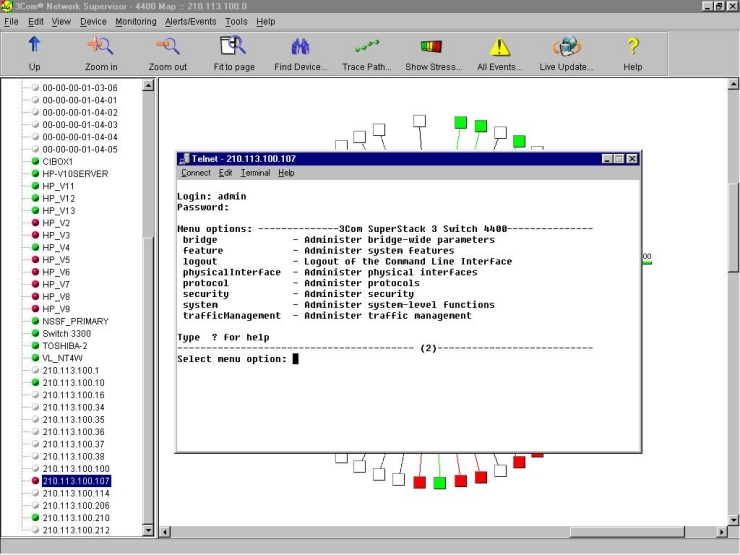740x555 pixels.
Task: Select HP-V10SERVER in the device tree
Action: click(x=75, y=173)
